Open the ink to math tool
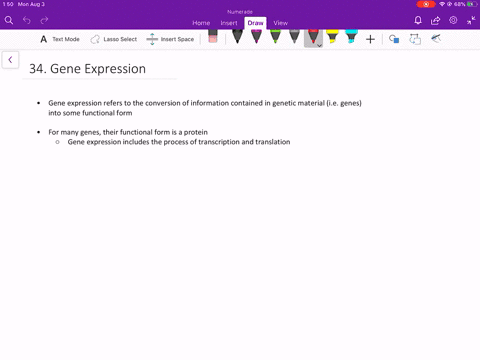Image resolution: width=480 pixels, height=360 pixels. click(436, 39)
